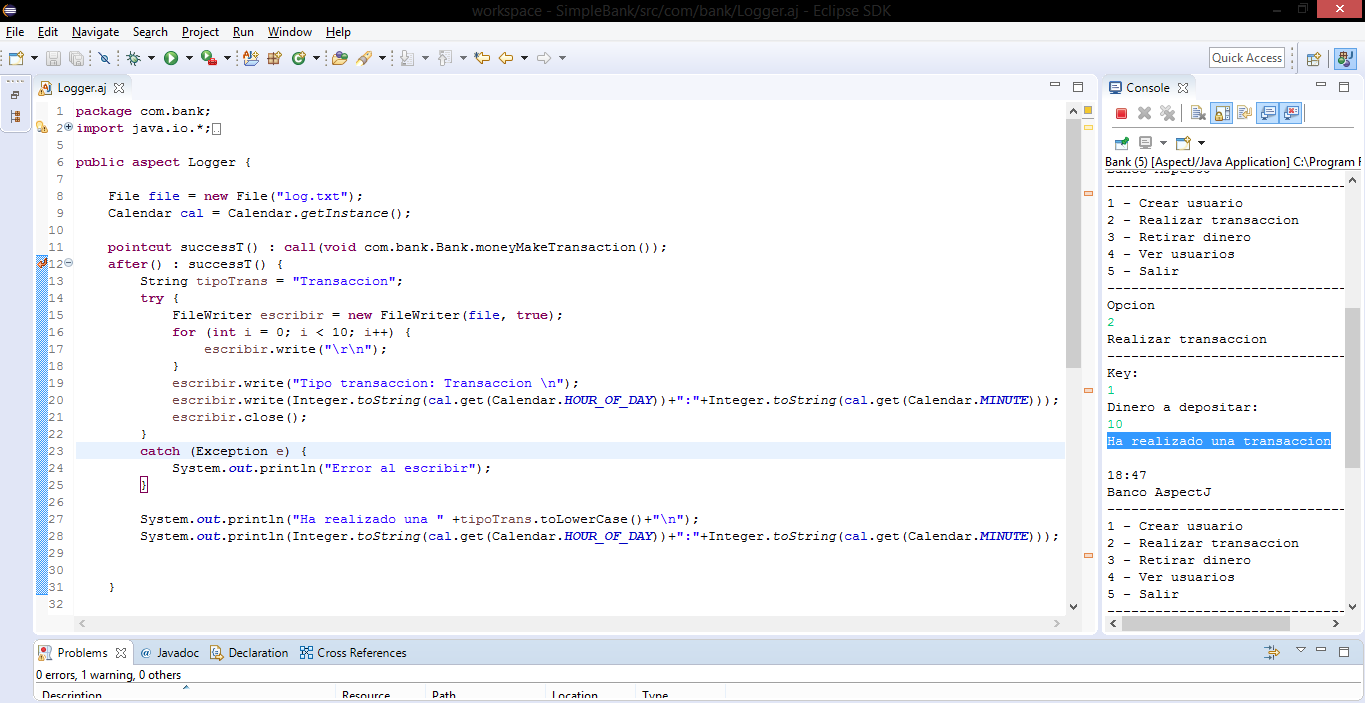Image resolution: width=1365 pixels, height=703 pixels.
Task: Save all open editors
Action: (77, 57)
